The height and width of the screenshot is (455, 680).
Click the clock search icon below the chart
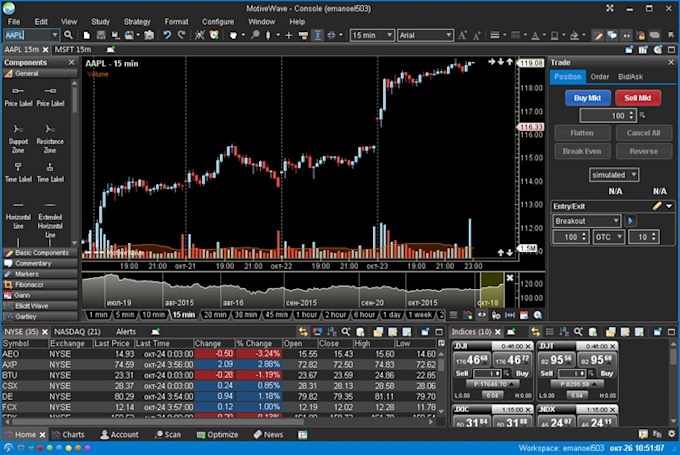pyautogui.click(x=538, y=315)
